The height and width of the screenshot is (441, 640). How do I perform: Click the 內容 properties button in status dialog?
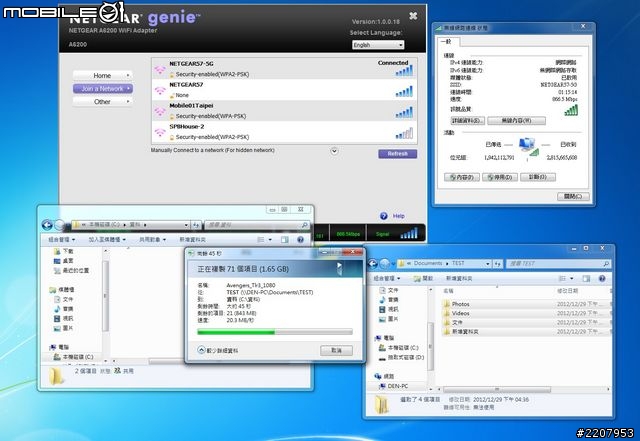462,177
